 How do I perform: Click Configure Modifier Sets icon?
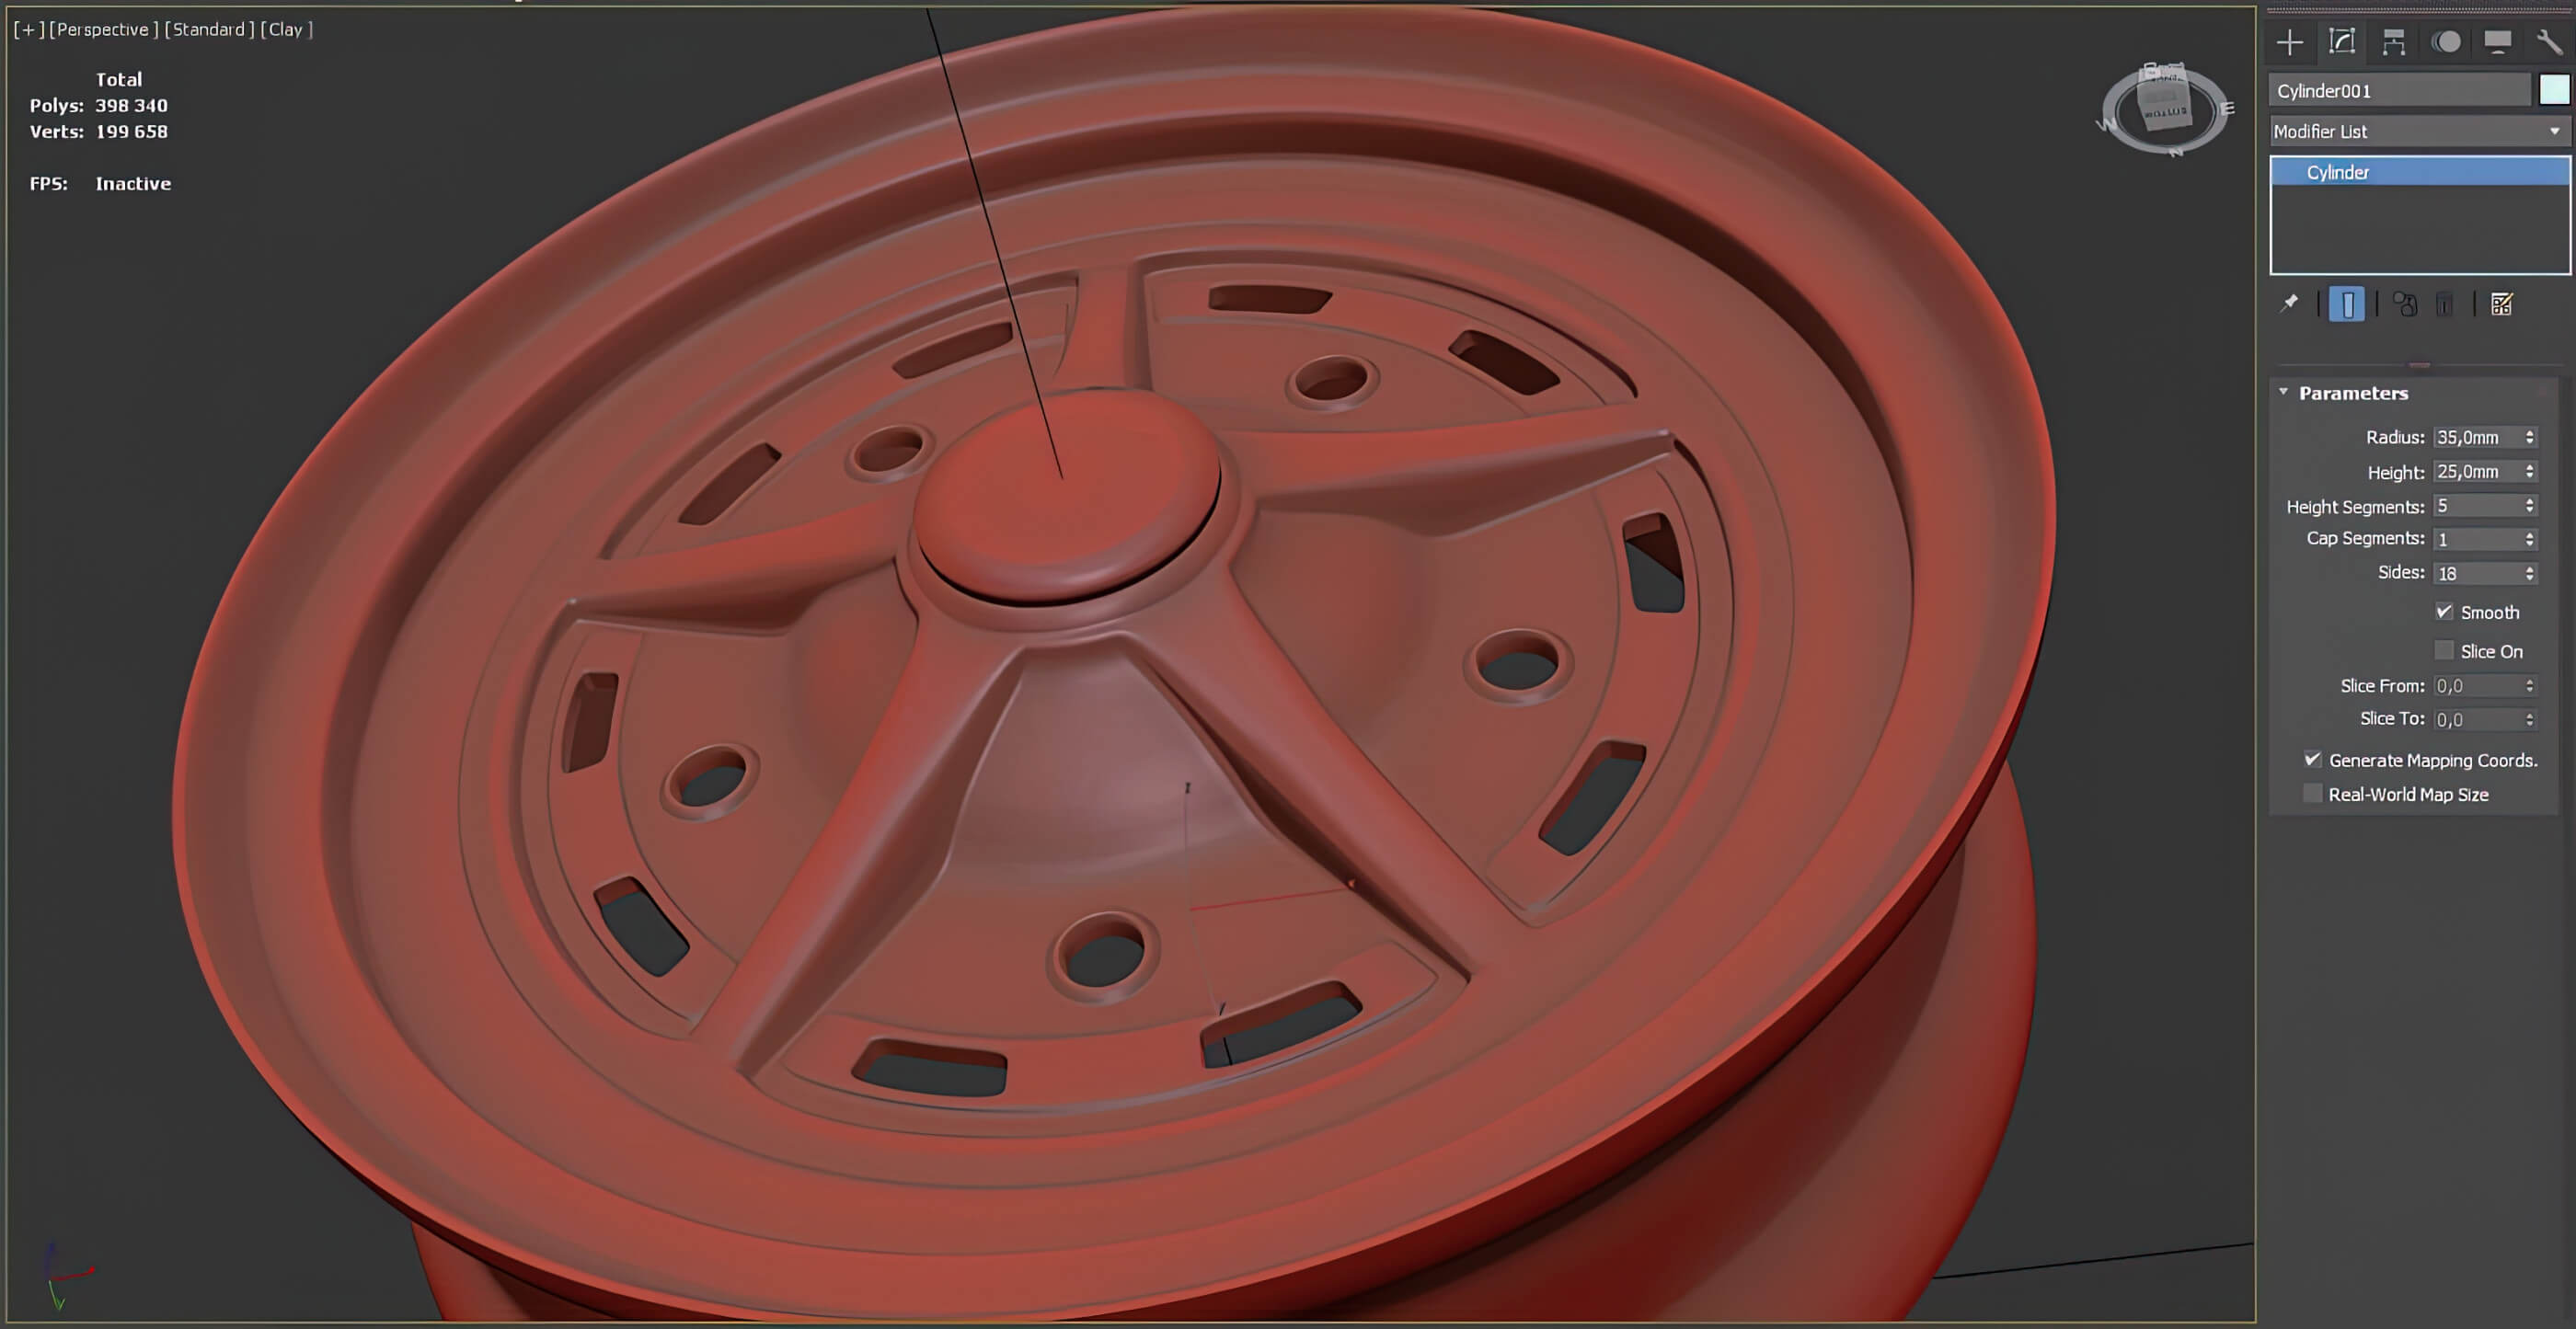point(2501,304)
